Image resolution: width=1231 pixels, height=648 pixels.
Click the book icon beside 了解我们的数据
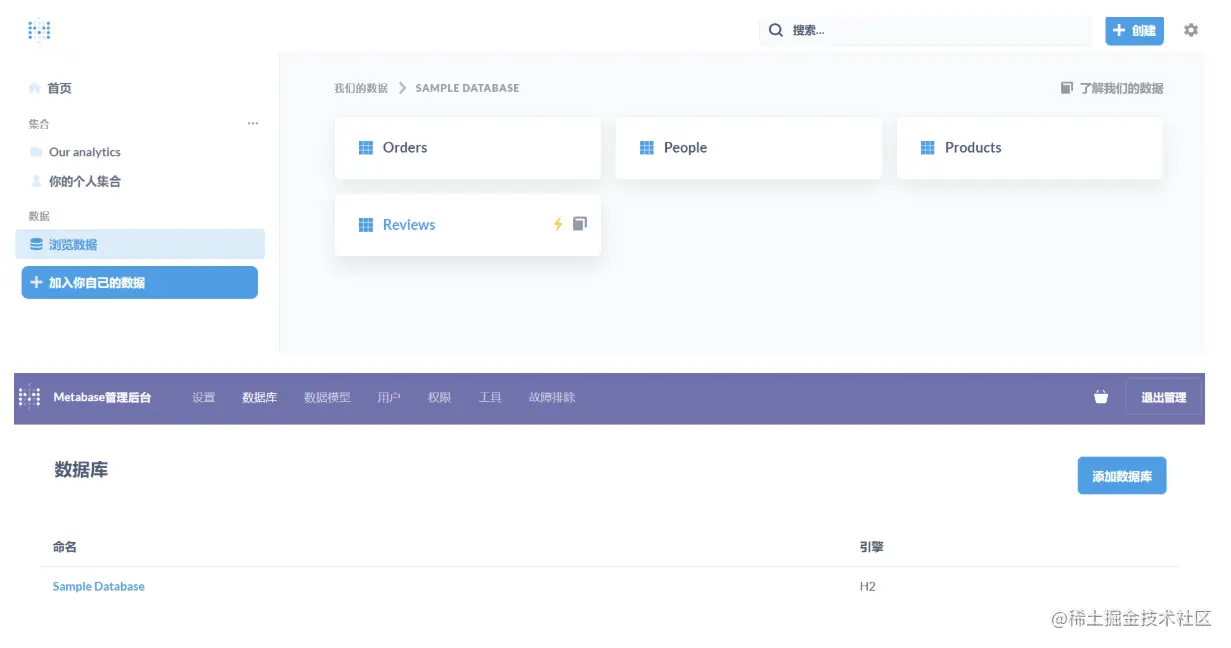pyautogui.click(x=1067, y=88)
